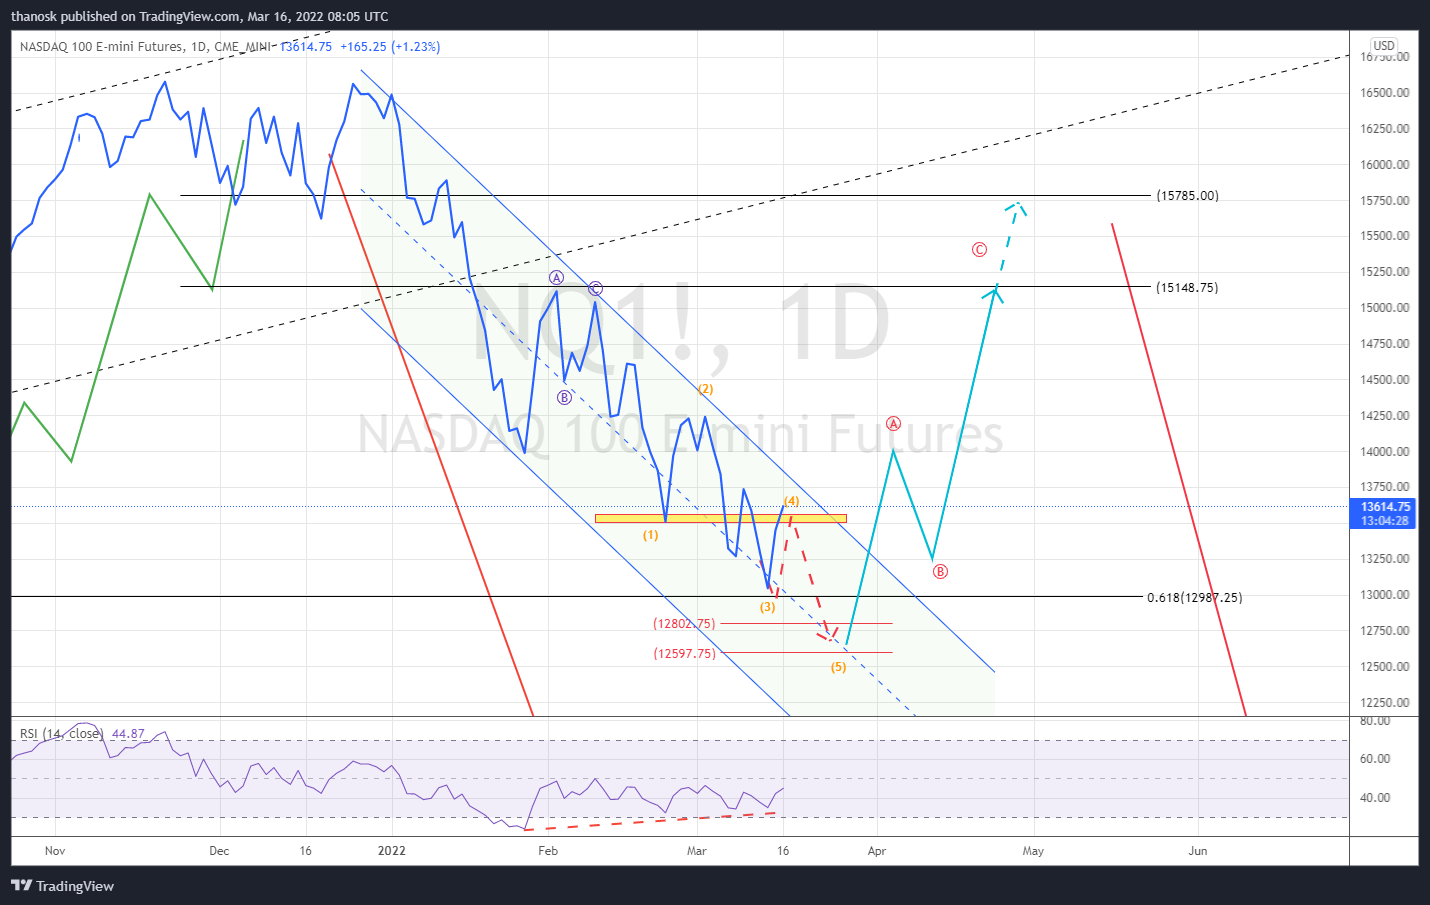Click the RSI value 44.87

click(128, 734)
